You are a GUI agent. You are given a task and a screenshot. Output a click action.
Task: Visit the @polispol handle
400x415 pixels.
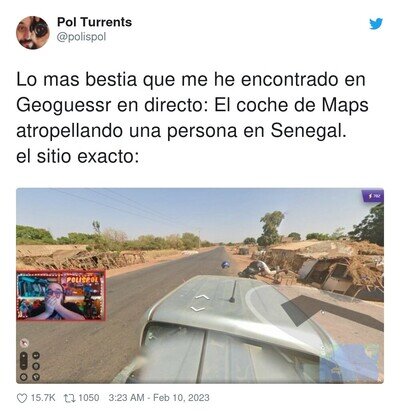click(x=82, y=37)
